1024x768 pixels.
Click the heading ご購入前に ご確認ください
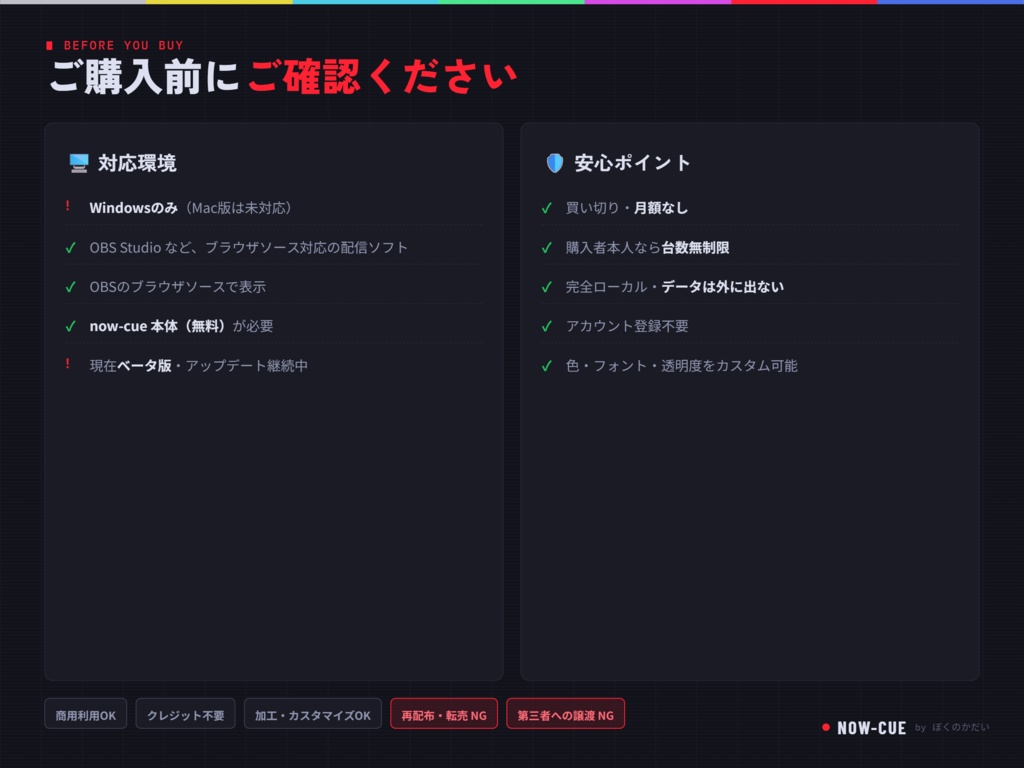(283, 76)
